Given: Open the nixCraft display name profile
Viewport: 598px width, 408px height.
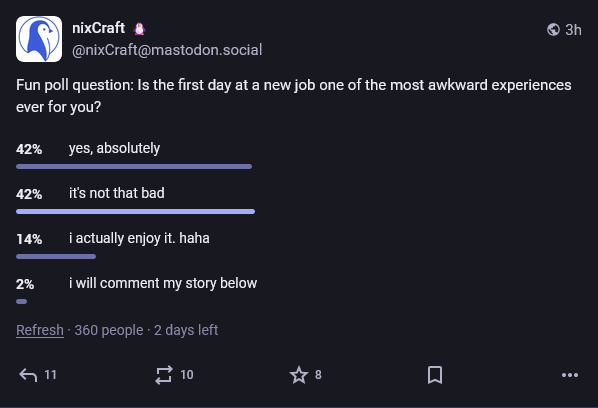Looking at the screenshot, I should 98,28.
